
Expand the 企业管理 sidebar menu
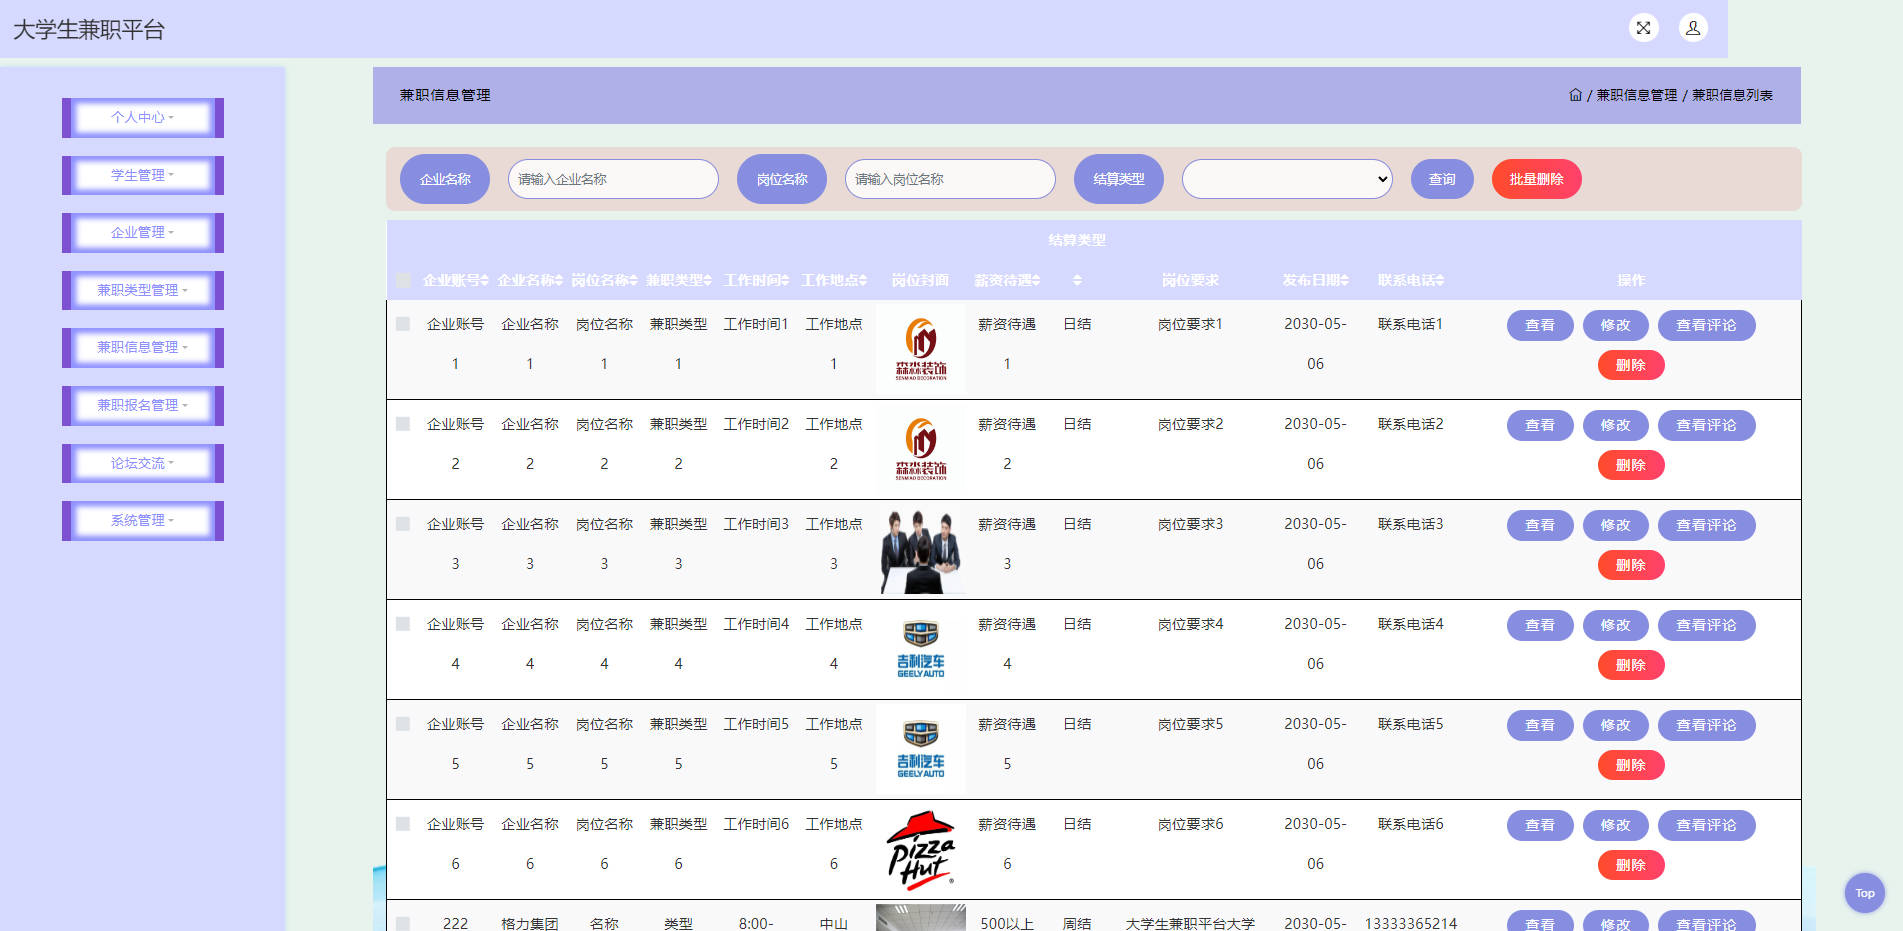(x=142, y=233)
